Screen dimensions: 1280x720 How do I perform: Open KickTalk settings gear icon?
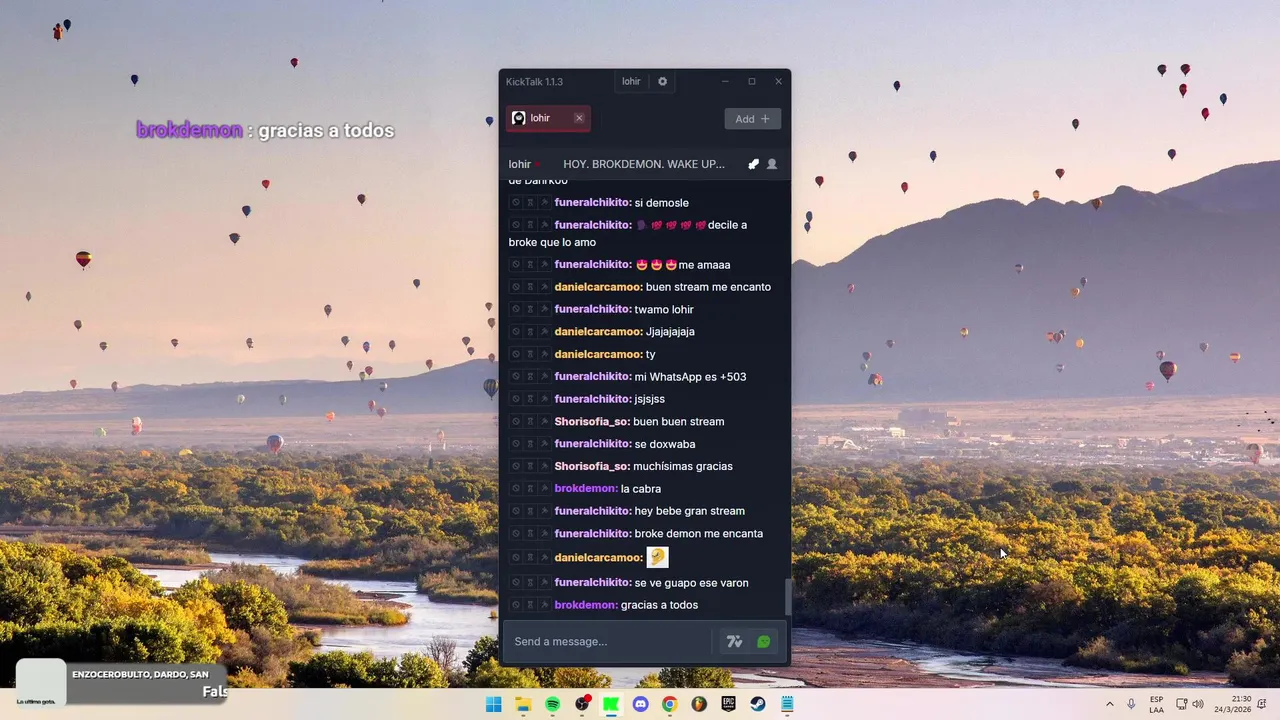(662, 82)
